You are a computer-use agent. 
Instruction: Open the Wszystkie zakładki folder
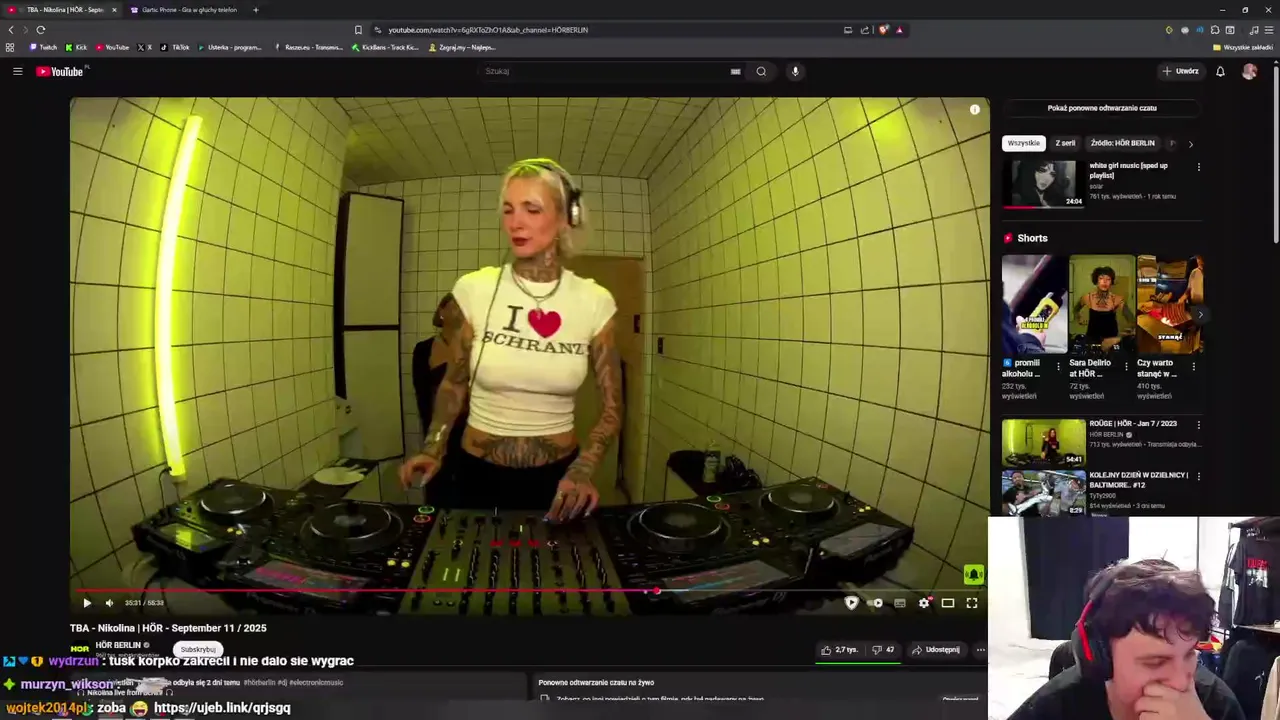[1243, 47]
